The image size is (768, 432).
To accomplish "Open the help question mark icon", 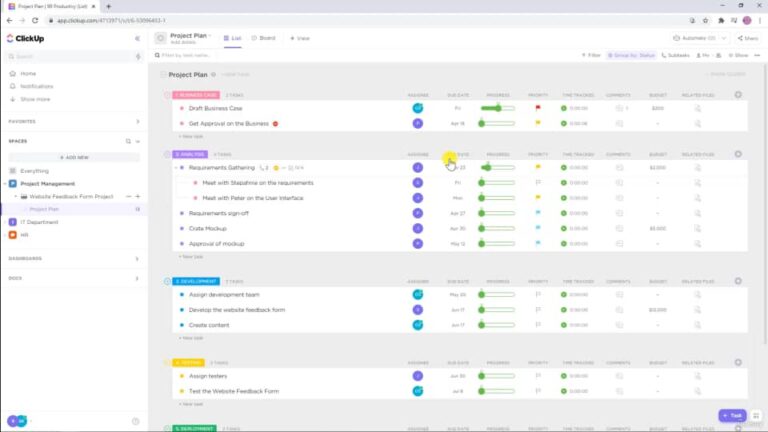I will click(135, 421).
